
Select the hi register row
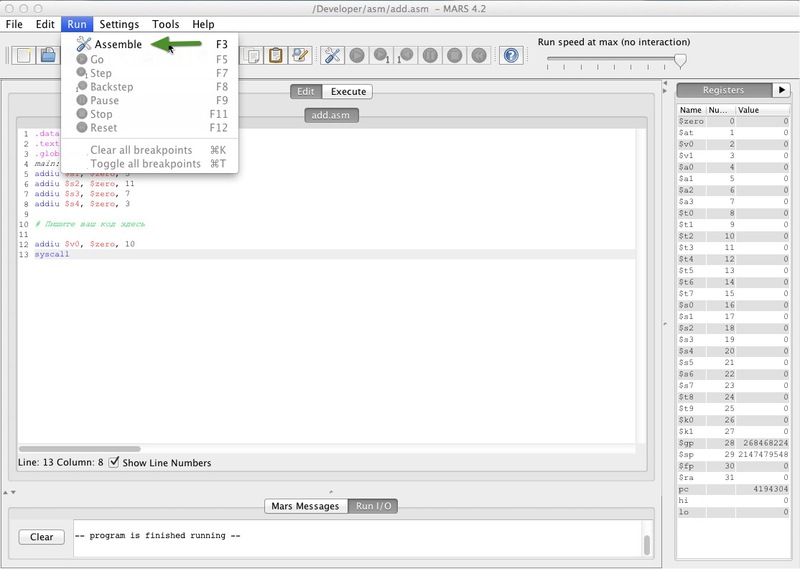tap(733, 501)
